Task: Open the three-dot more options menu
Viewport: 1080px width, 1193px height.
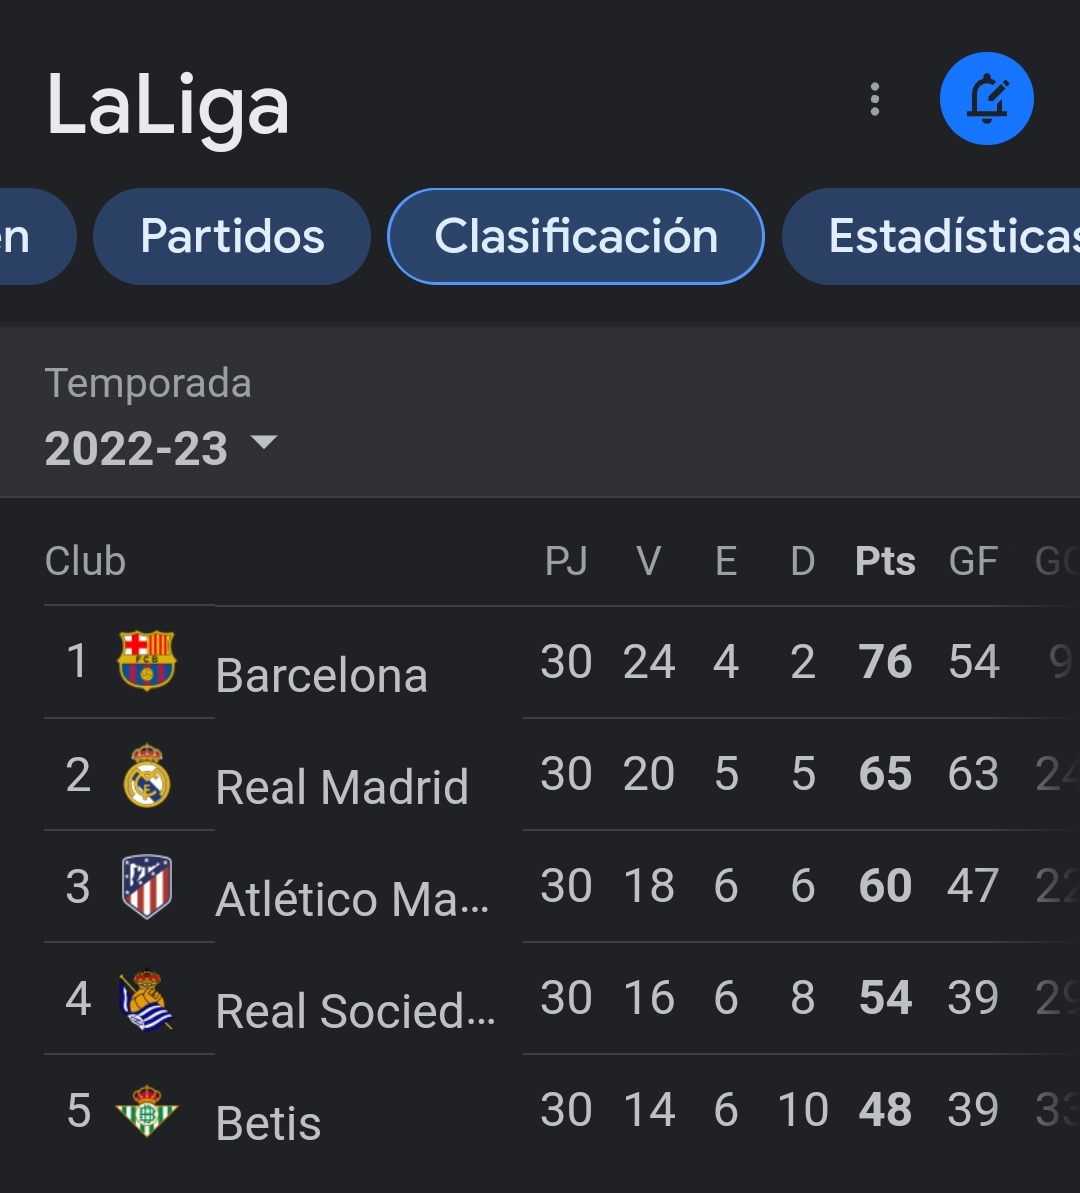Action: pyautogui.click(x=875, y=100)
